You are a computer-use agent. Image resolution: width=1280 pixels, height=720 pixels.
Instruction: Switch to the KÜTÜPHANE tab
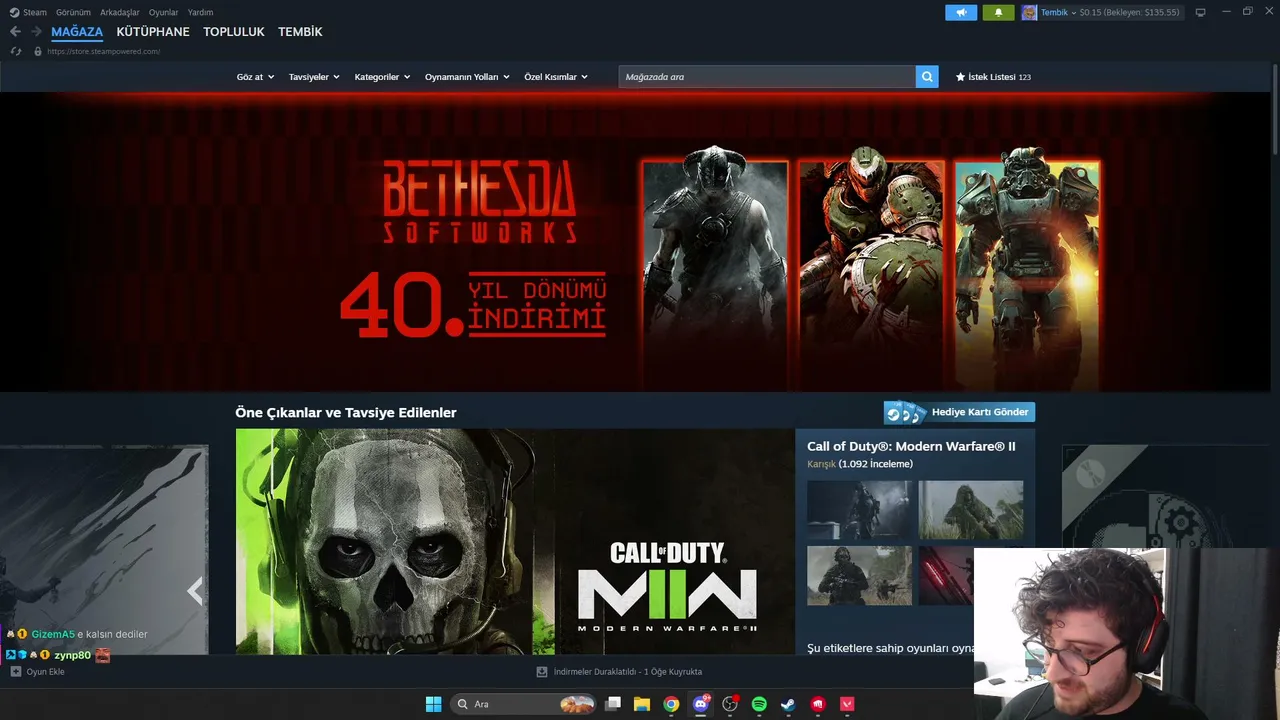(153, 32)
